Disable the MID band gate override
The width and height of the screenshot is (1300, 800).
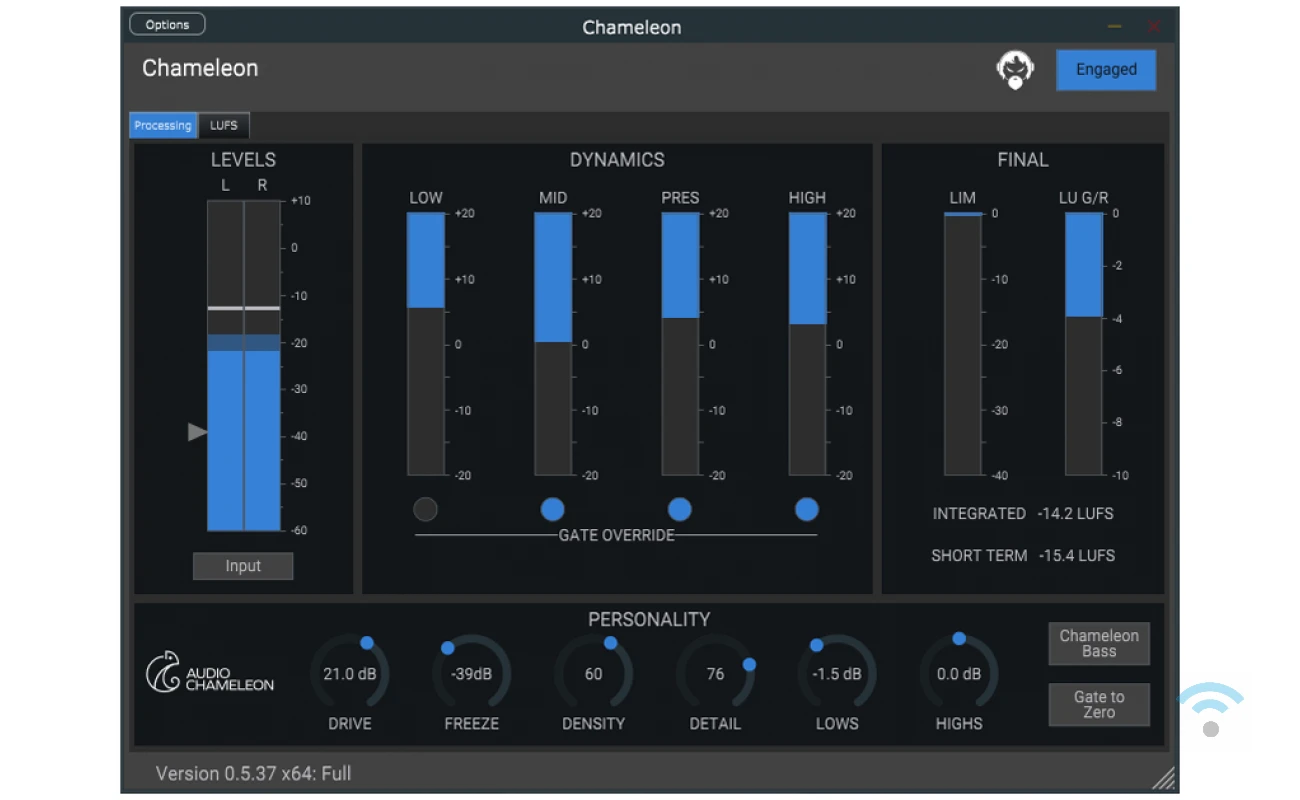click(x=553, y=510)
